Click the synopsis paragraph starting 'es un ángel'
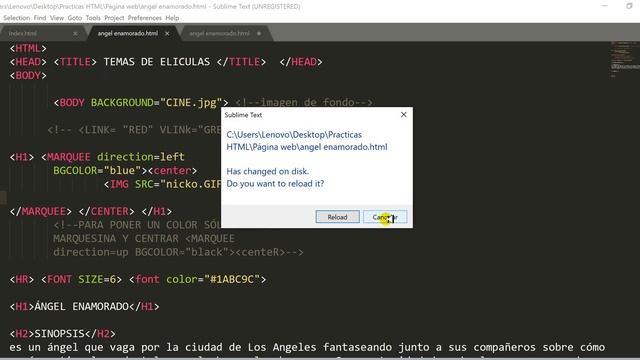 click(x=307, y=348)
